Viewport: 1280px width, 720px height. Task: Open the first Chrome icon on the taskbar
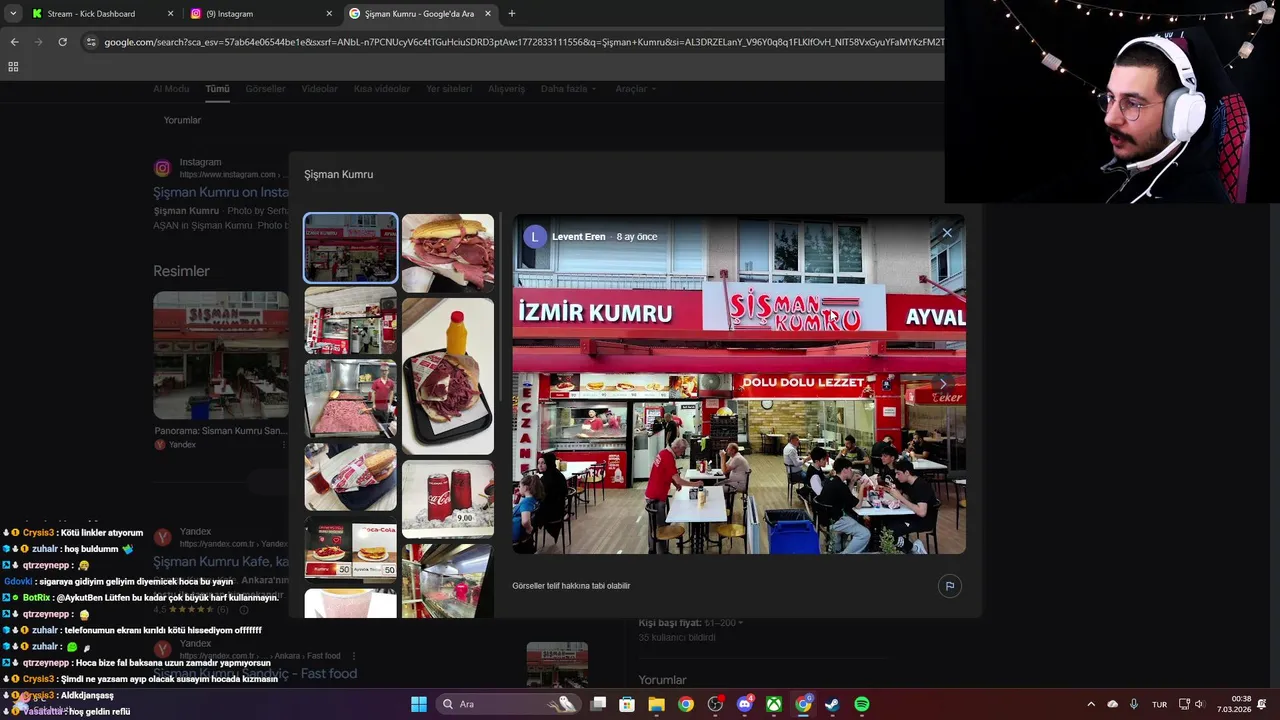685,704
